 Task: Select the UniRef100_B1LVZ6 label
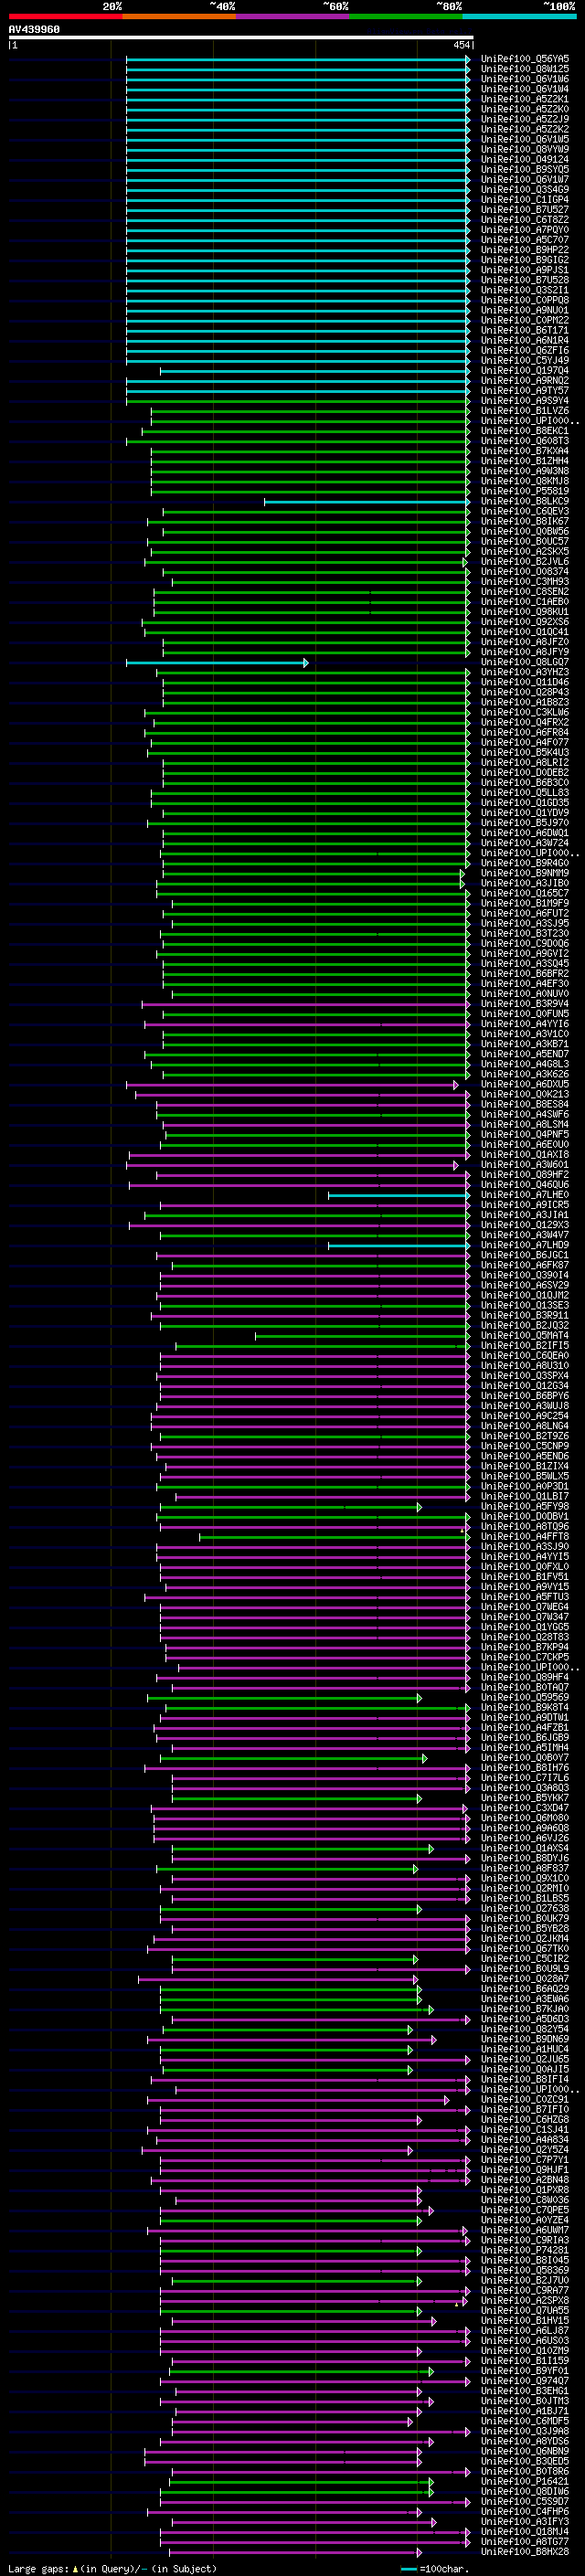525,411
